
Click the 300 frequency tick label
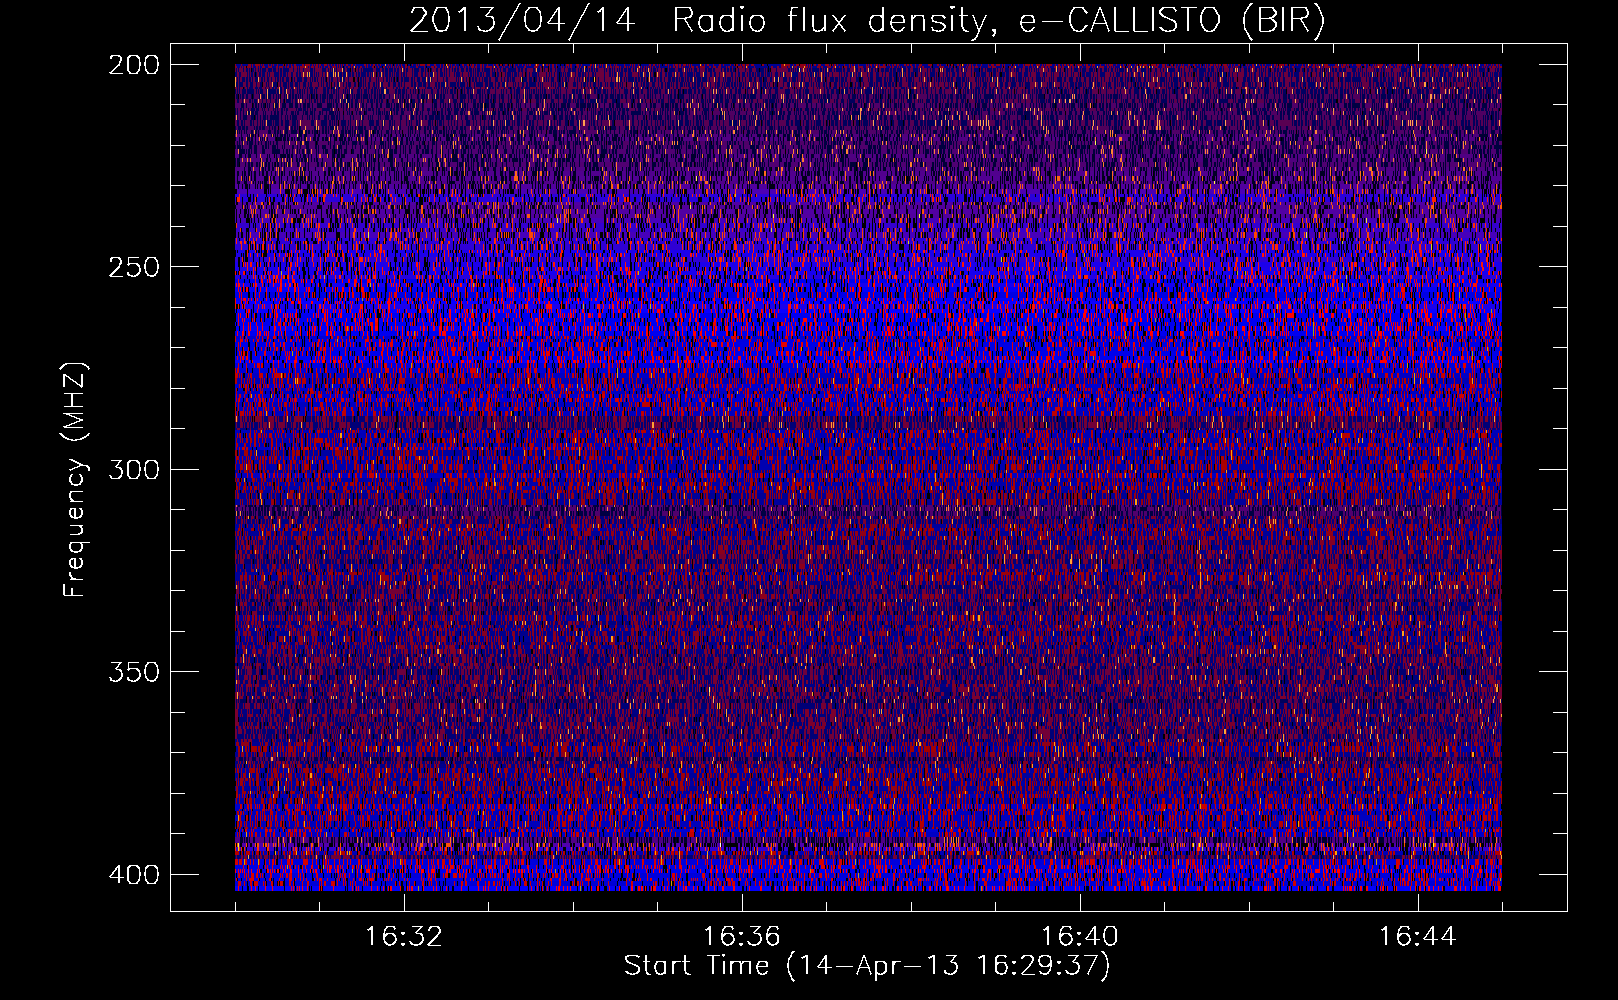[133, 469]
